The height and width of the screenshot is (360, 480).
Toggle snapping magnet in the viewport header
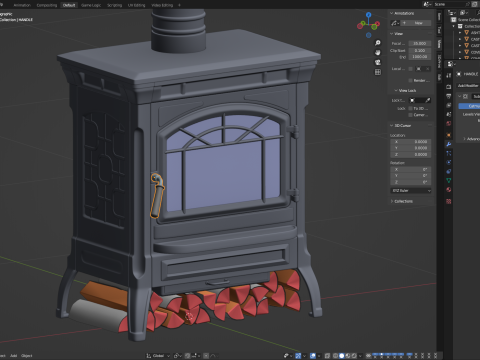coord(188,356)
